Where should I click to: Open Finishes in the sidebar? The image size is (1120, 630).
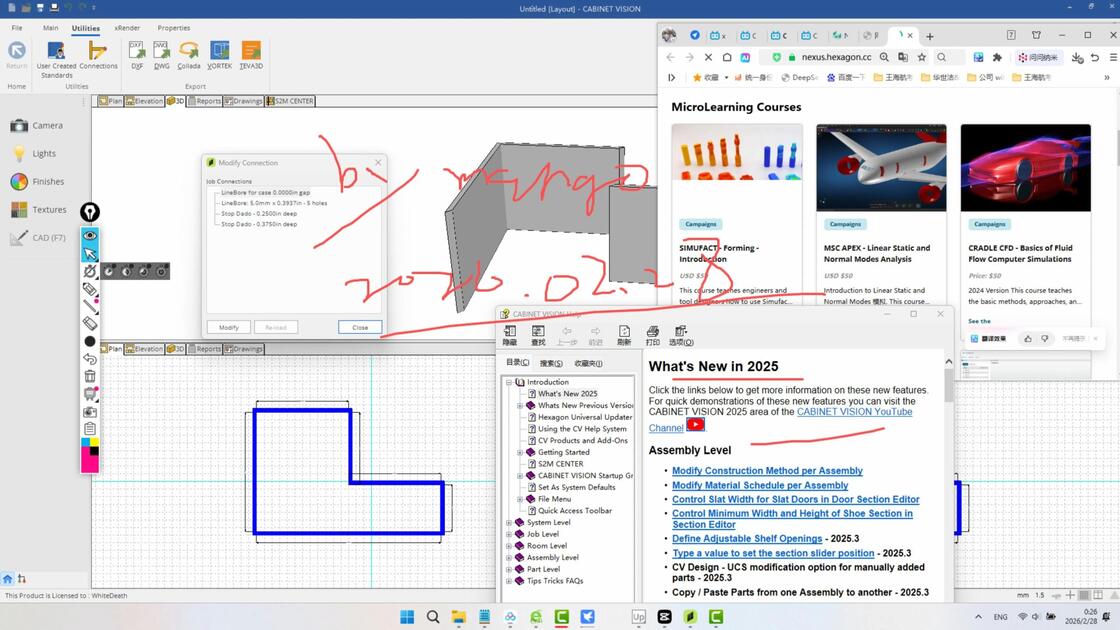(x=38, y=181)
